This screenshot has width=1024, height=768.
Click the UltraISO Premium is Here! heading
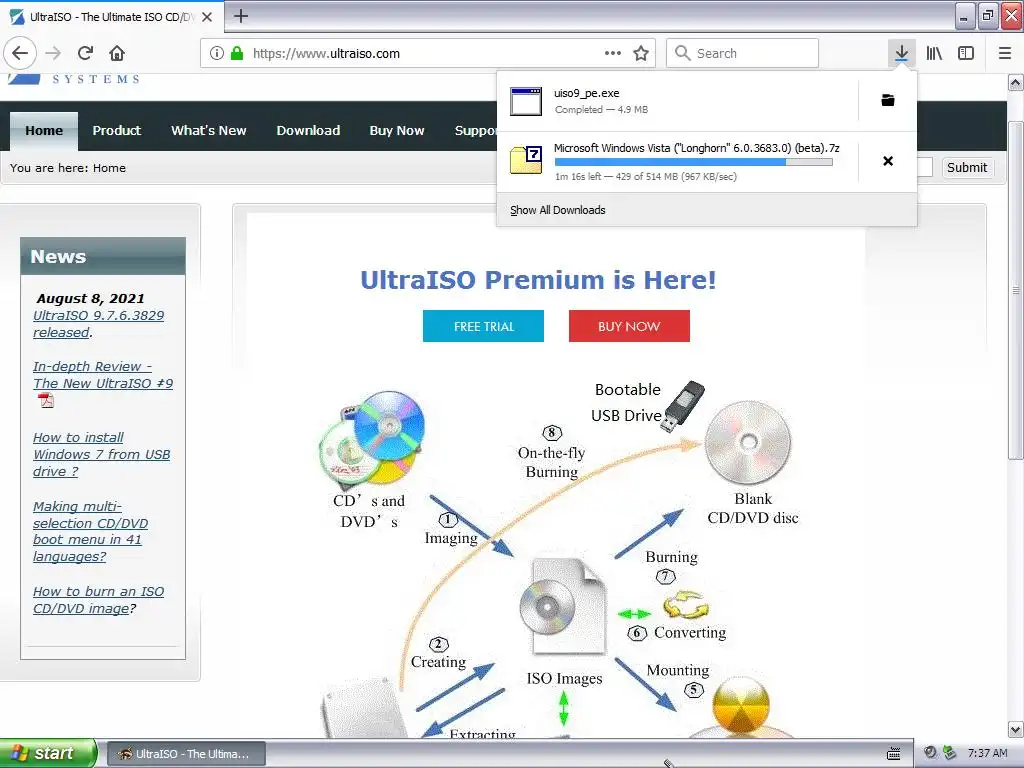pyautogui.click(x=538, y=280)
